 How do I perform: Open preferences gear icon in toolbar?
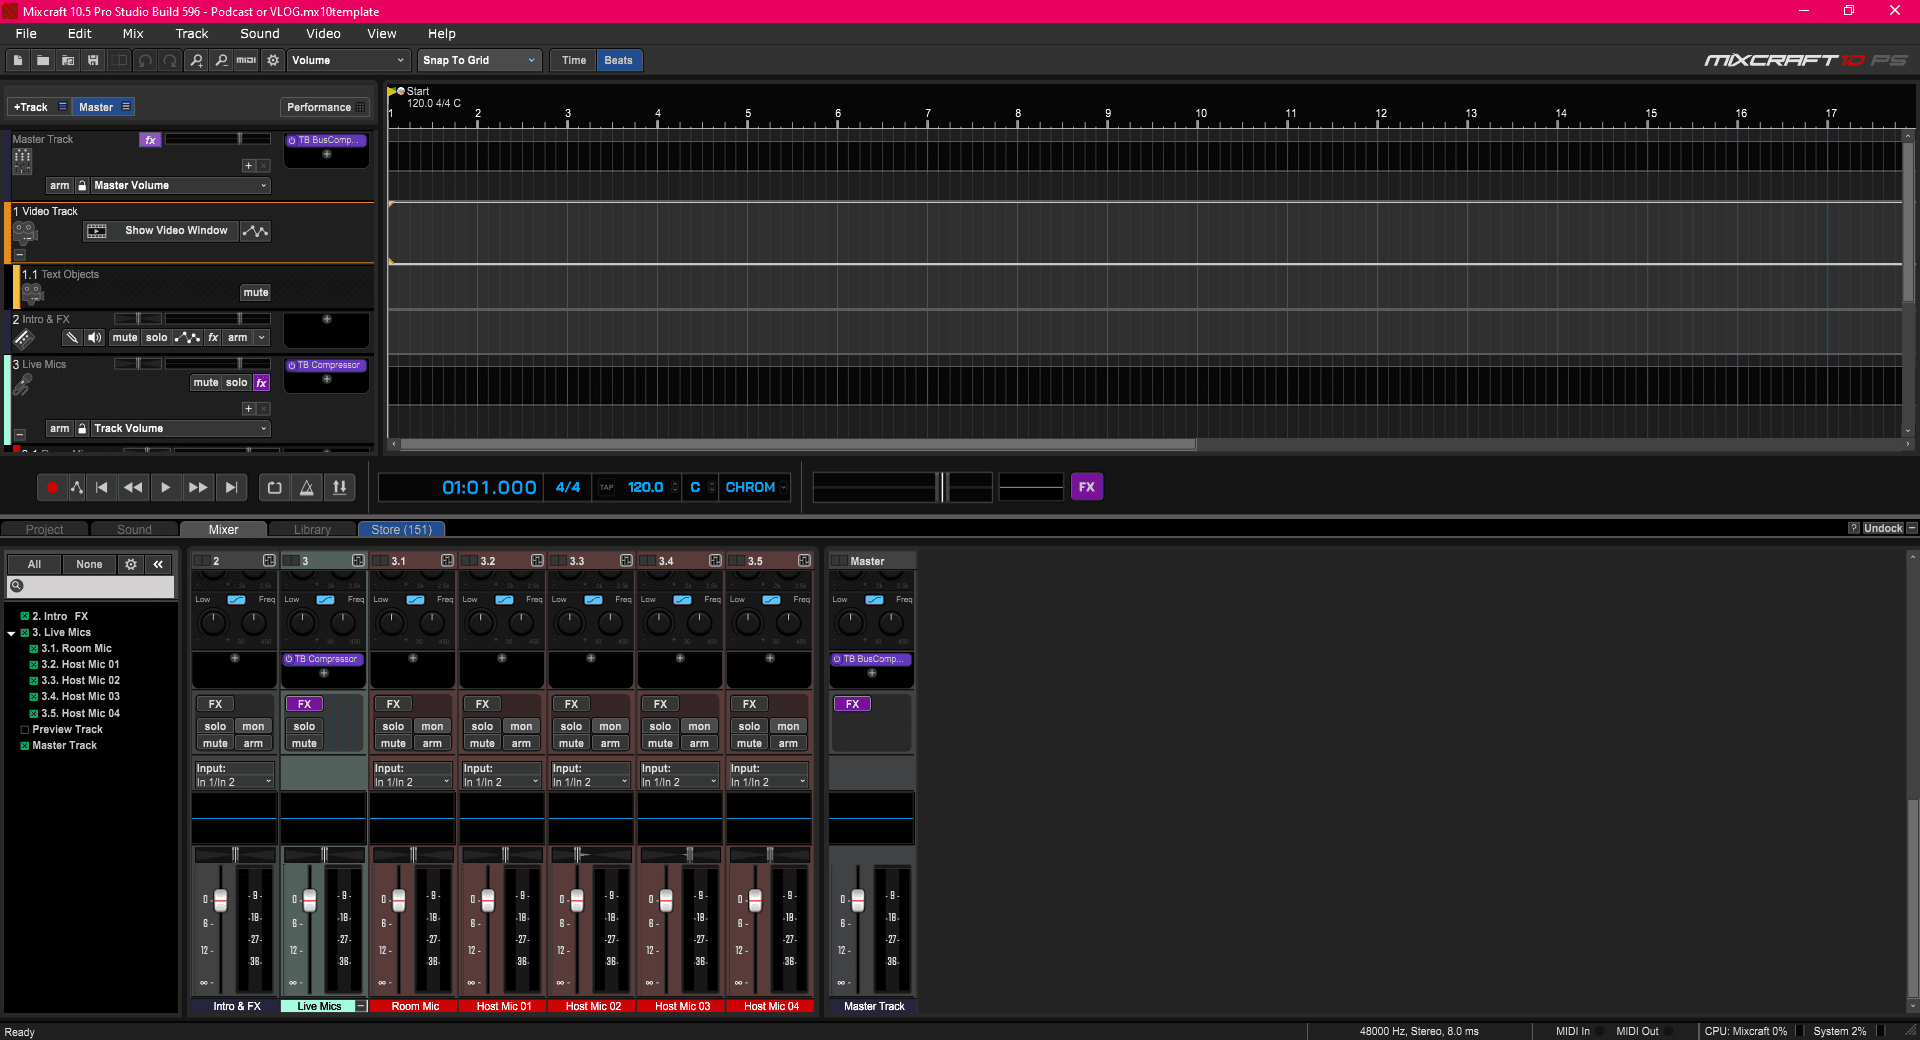[273, 61]
